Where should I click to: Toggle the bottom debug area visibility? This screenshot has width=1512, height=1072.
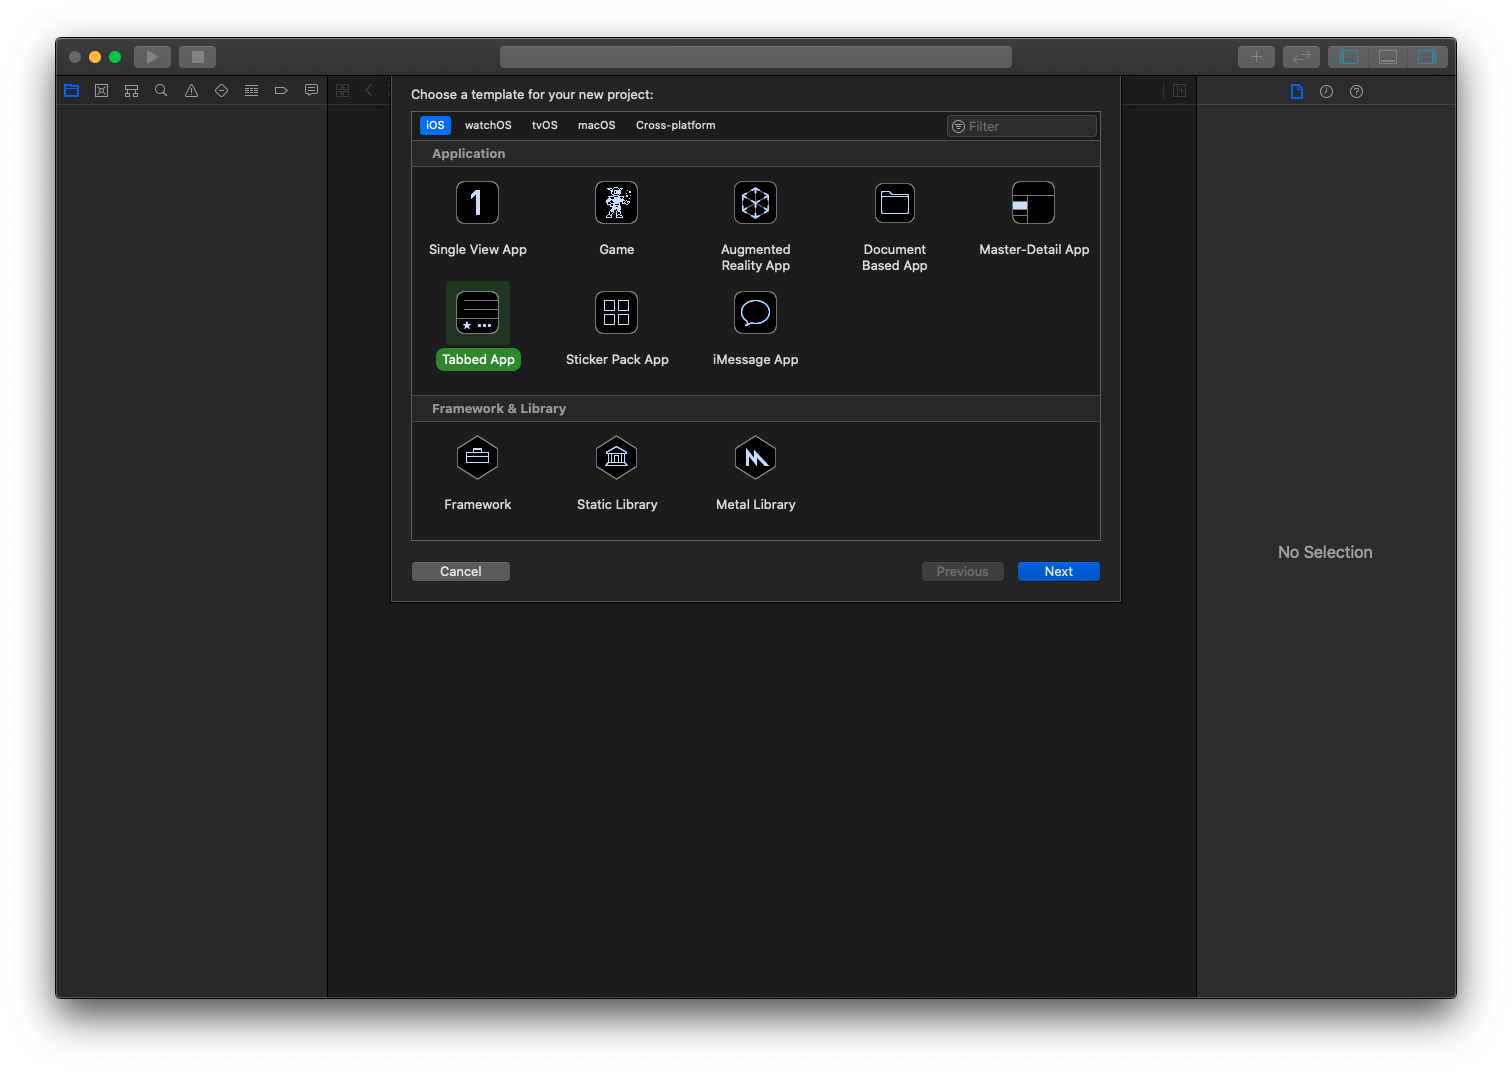[x=1387, y=57]
